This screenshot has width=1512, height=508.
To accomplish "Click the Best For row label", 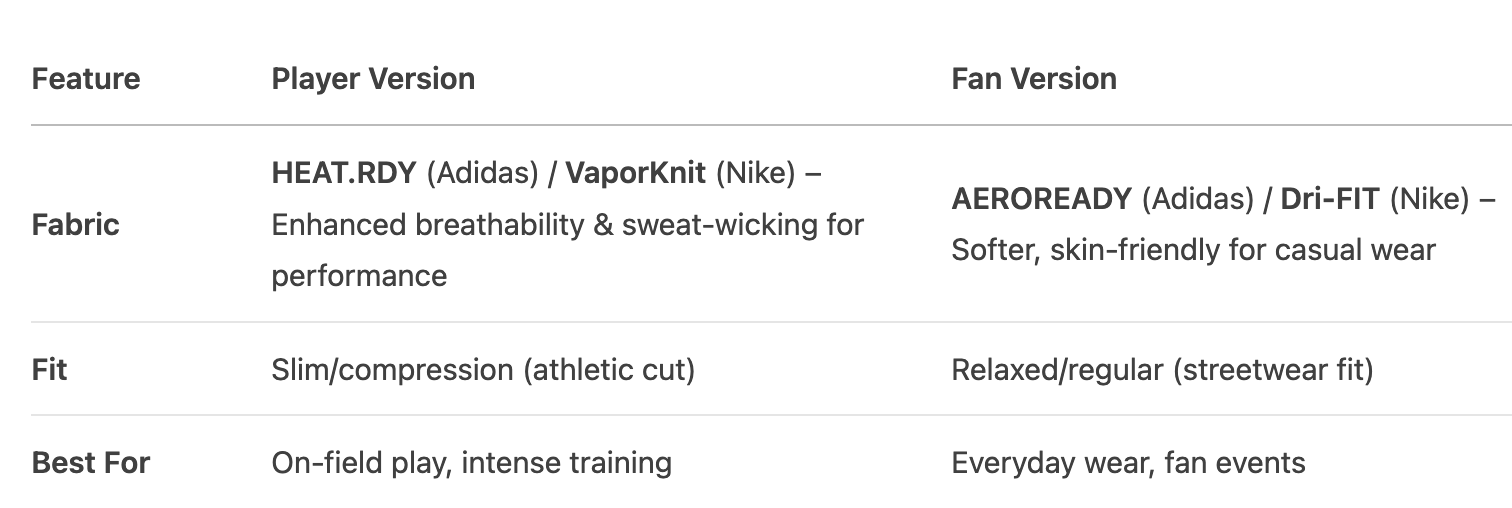I will click(x=91, y=463).
